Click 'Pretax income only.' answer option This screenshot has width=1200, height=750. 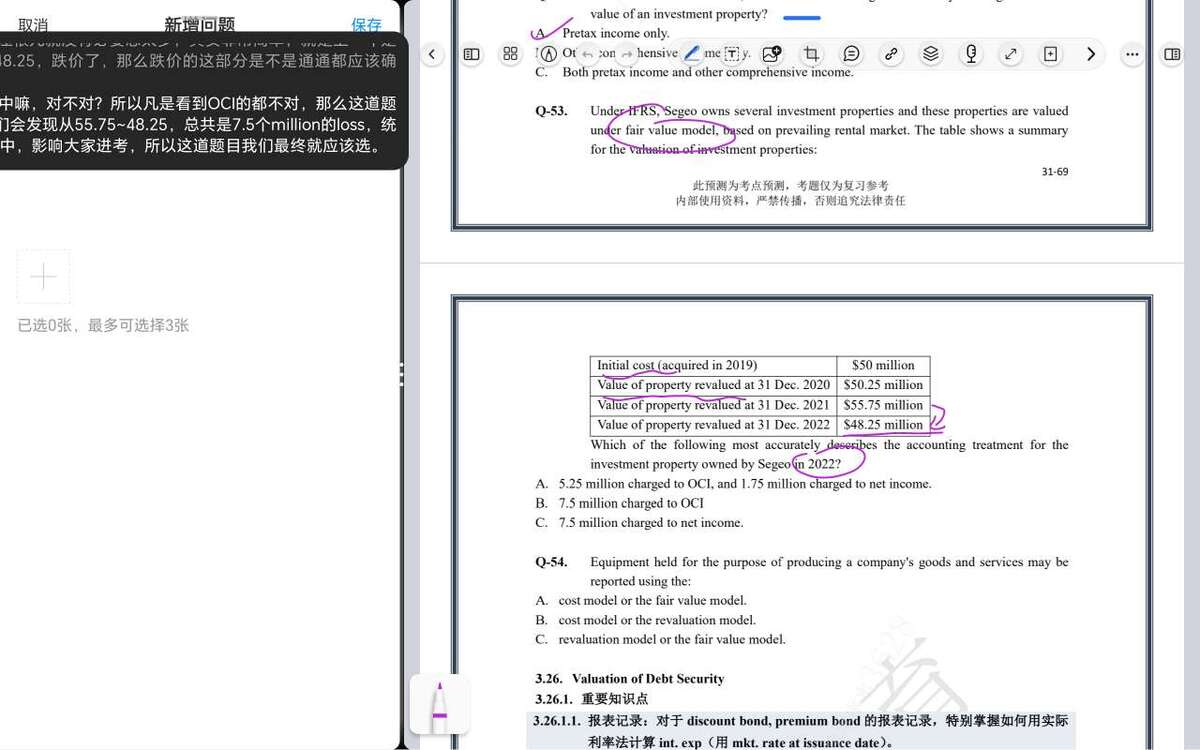click(602, 33)
